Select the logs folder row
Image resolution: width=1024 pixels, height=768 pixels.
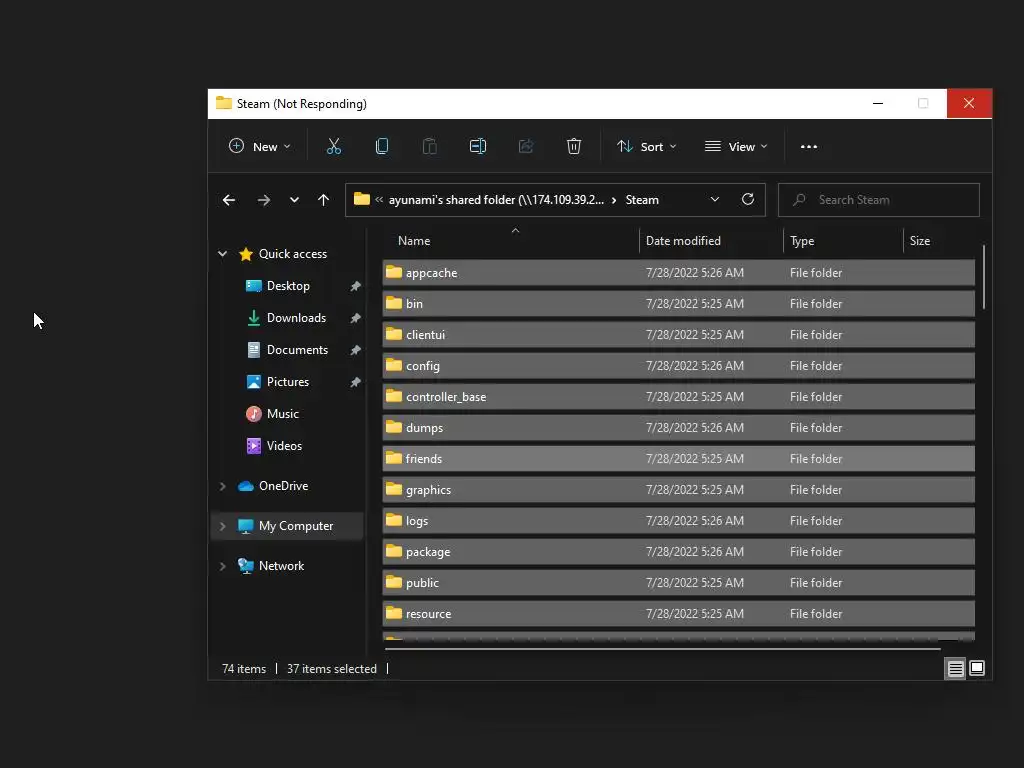click(x=679, y=520)
